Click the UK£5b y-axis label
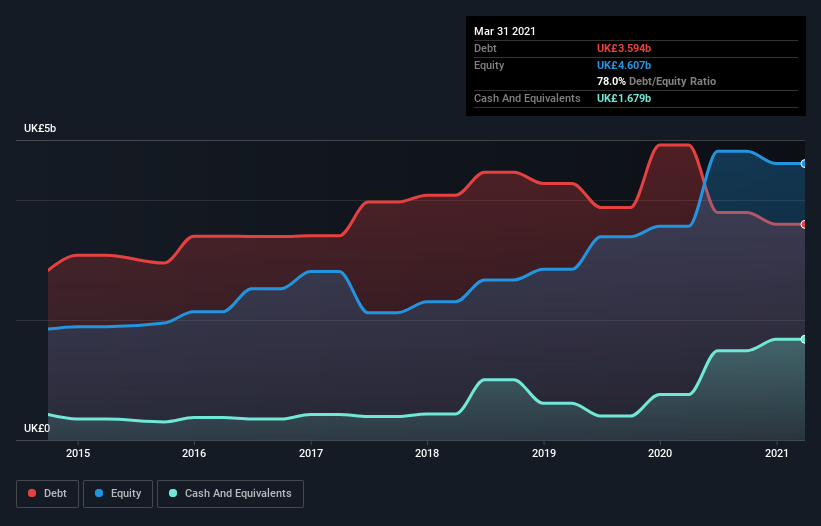Screen dimensions: 821x526 coord(40,128)
